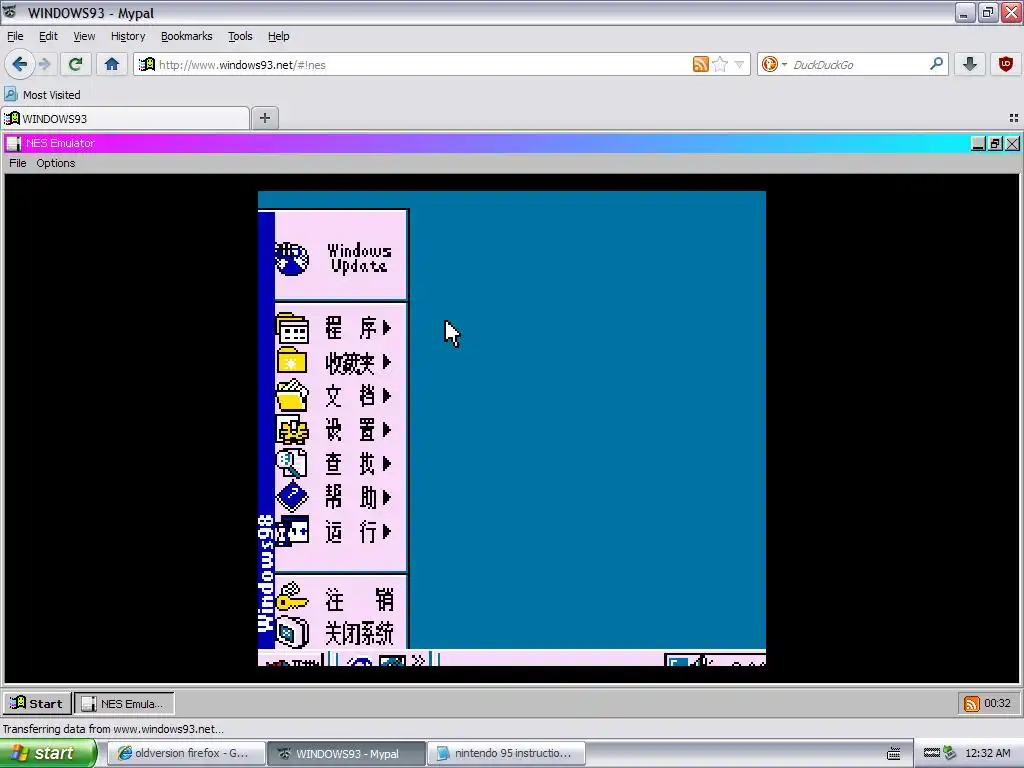Open a new tab with the plus button

tap(264, 118)
